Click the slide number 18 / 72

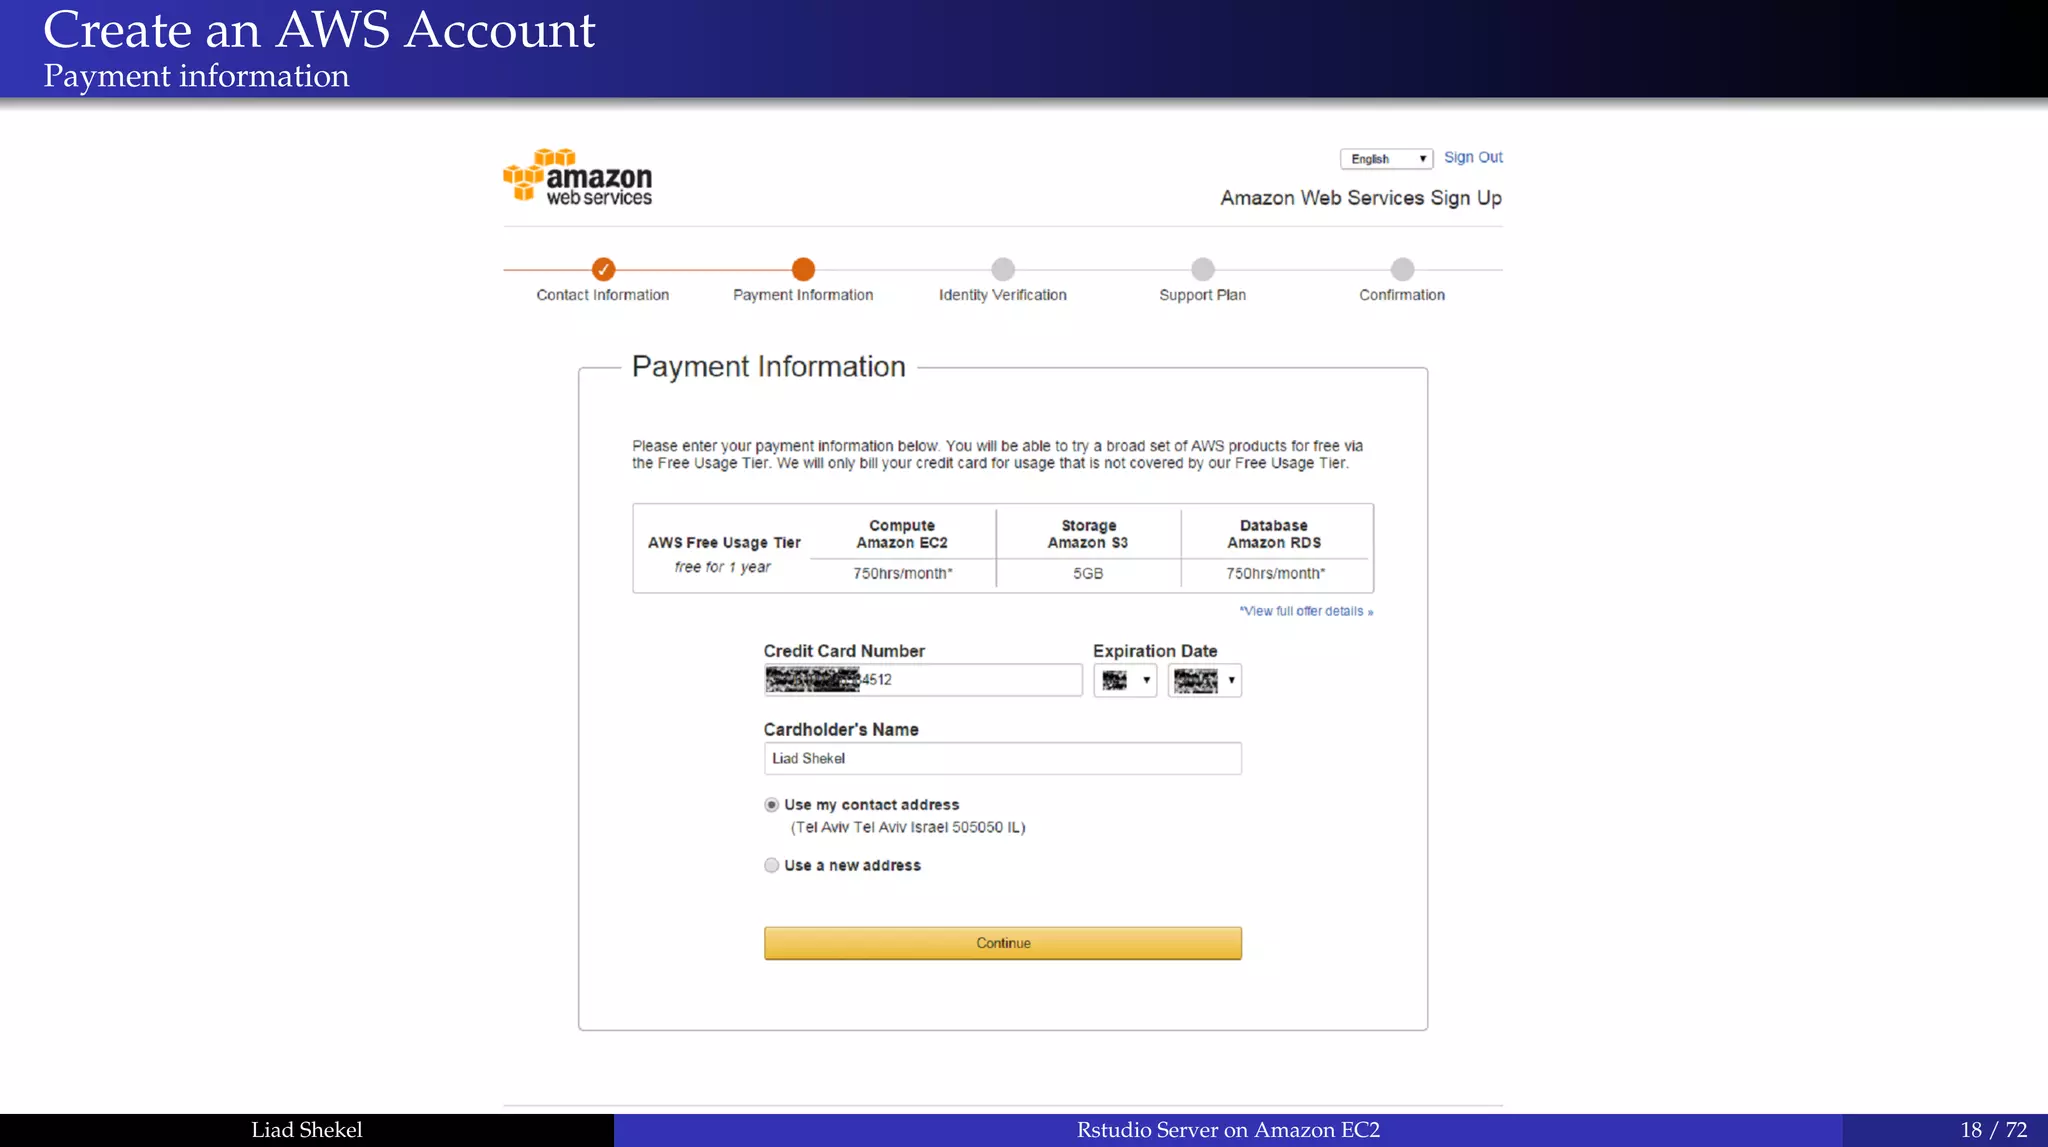(x=1994, y=1130)
